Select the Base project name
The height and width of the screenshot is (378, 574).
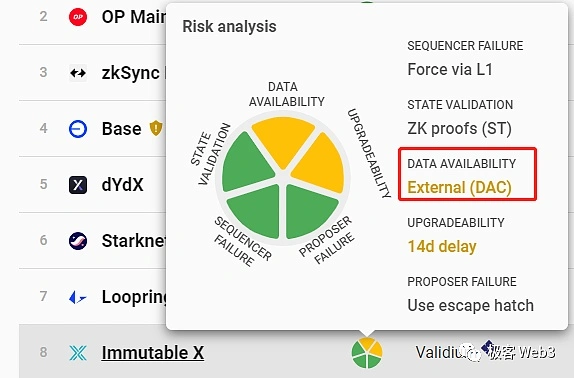tap(122, 129)
